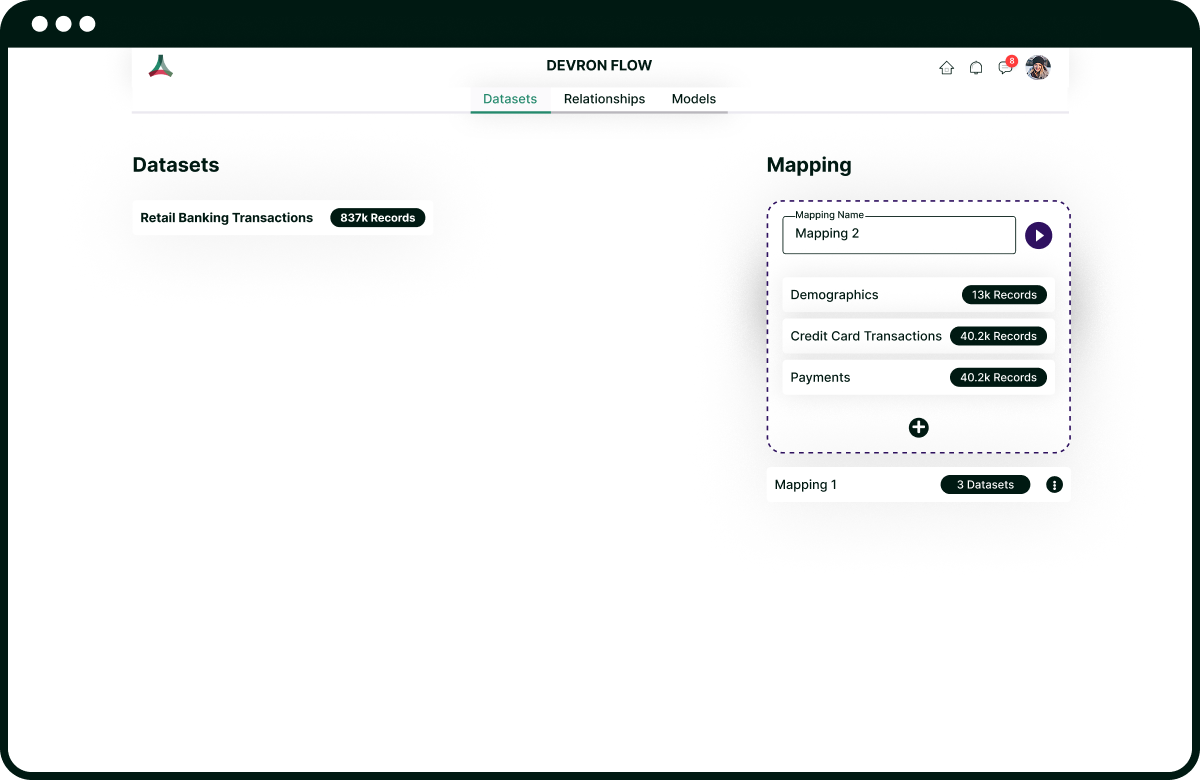The image size is (1200, 780).
Task: Select Payments dataset row
Action: [918, 377]
